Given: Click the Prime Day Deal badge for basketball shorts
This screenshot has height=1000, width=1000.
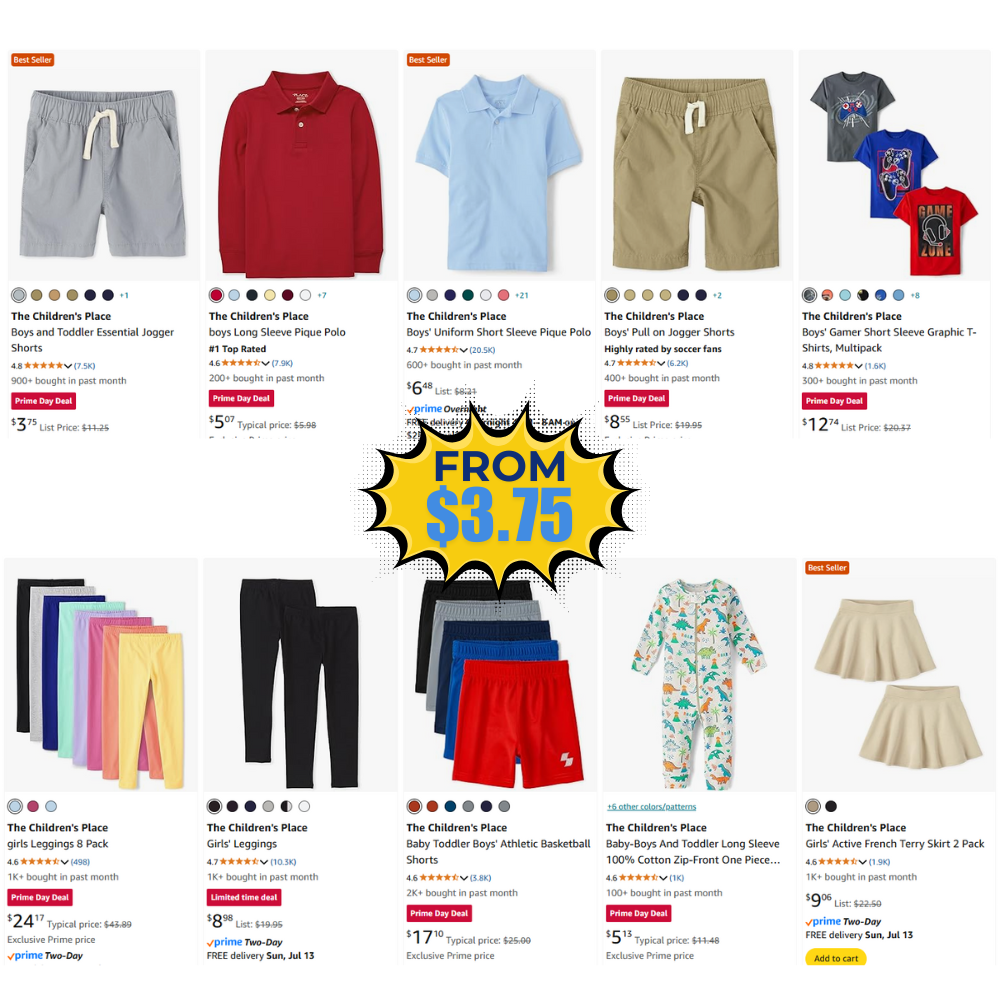Looking at the screenshot, I should [439, 913].
